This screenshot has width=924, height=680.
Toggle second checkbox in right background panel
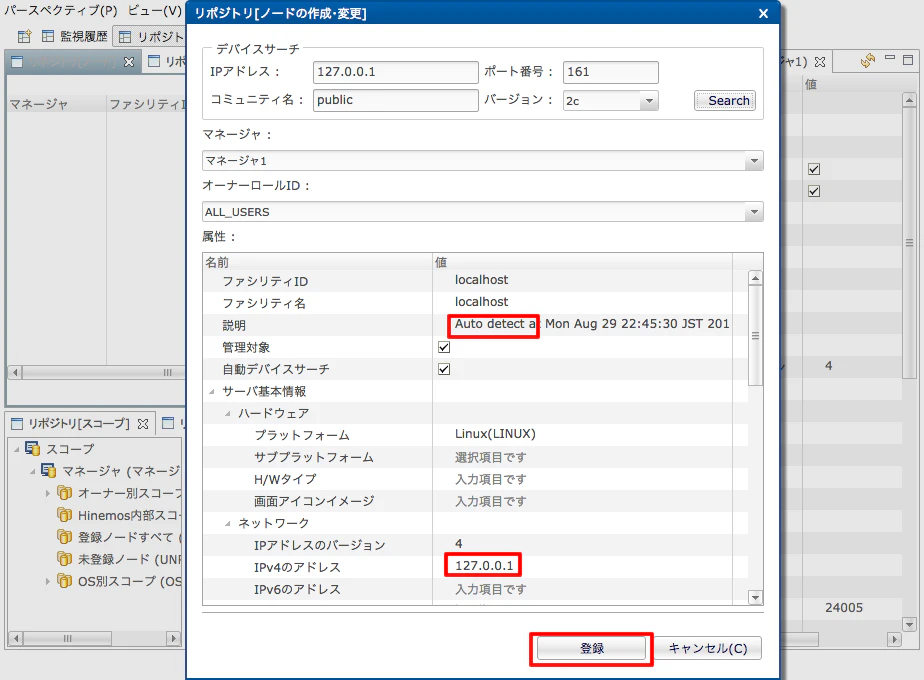tap(814, 191)
